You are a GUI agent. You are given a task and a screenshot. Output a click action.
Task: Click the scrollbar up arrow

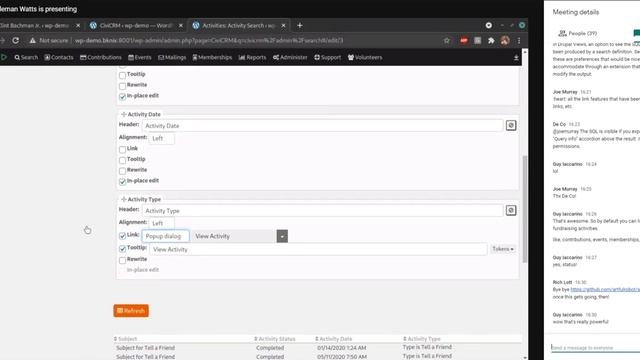pos(524,52)
